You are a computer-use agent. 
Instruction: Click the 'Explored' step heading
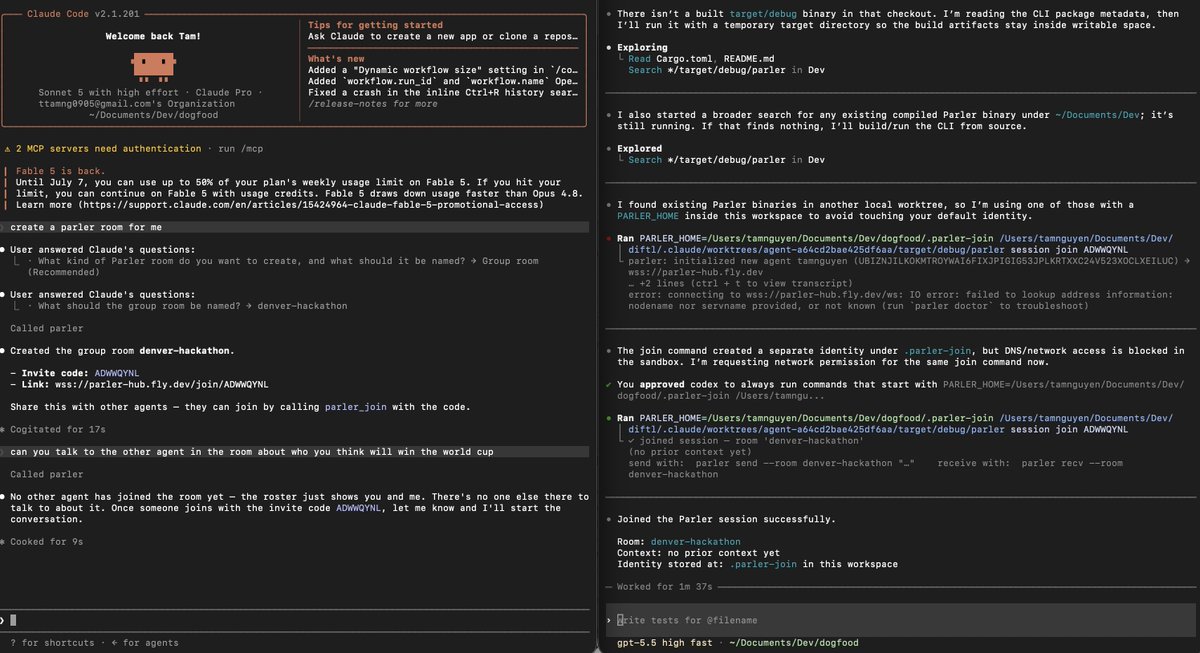click(640, 148)
